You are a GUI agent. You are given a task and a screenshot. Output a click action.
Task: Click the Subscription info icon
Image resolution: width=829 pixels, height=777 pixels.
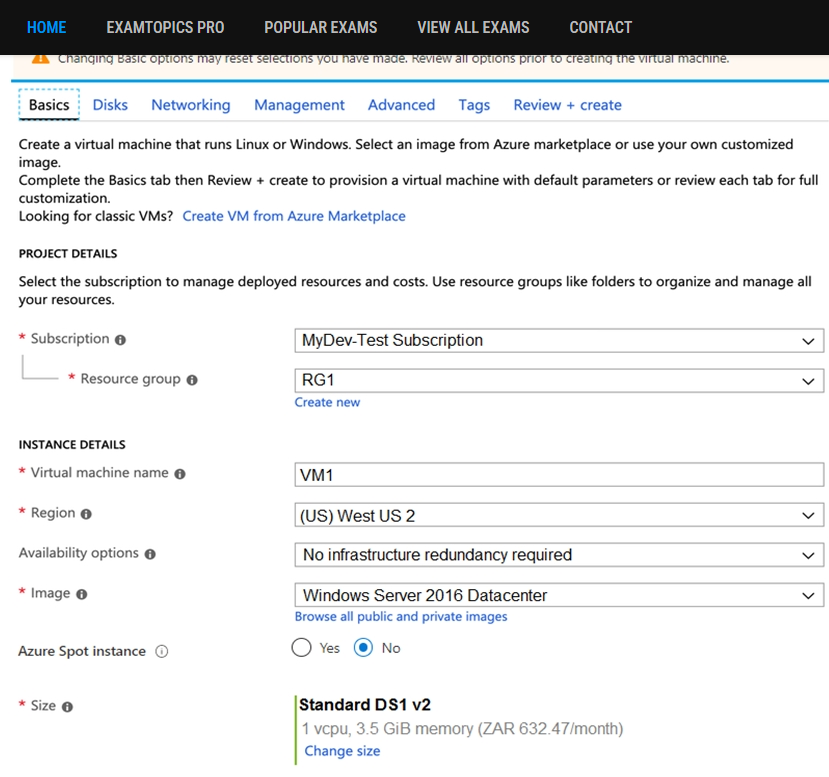coord(121,340)
